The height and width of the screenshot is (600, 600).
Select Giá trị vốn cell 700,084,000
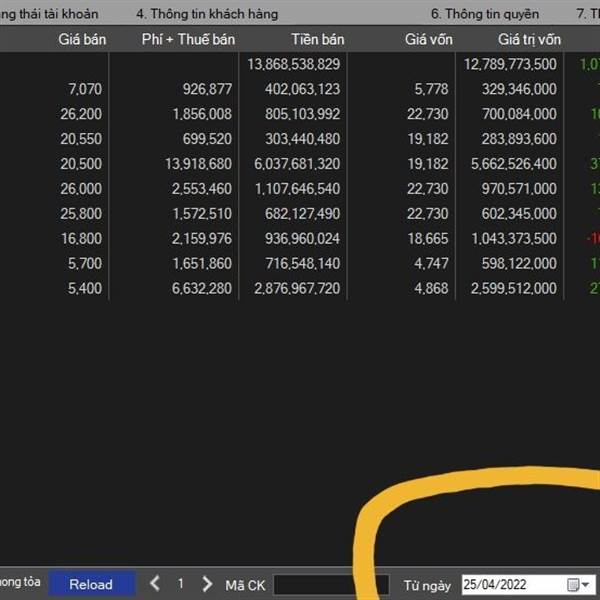coord(519,114)
